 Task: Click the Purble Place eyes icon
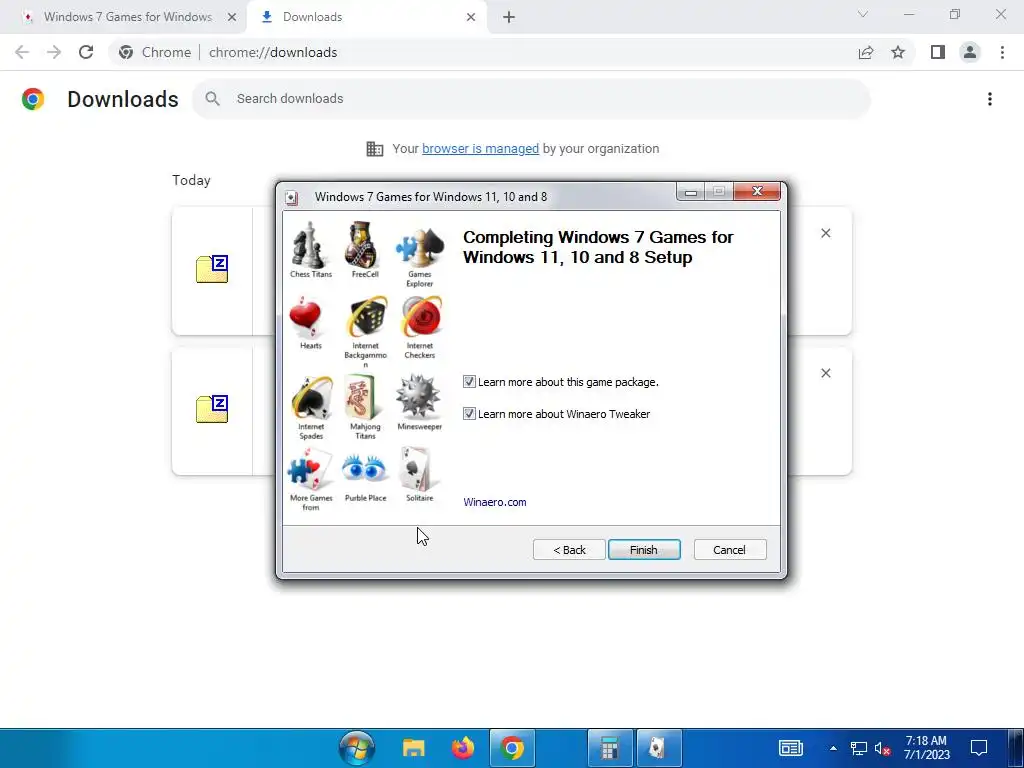[364, 469]
